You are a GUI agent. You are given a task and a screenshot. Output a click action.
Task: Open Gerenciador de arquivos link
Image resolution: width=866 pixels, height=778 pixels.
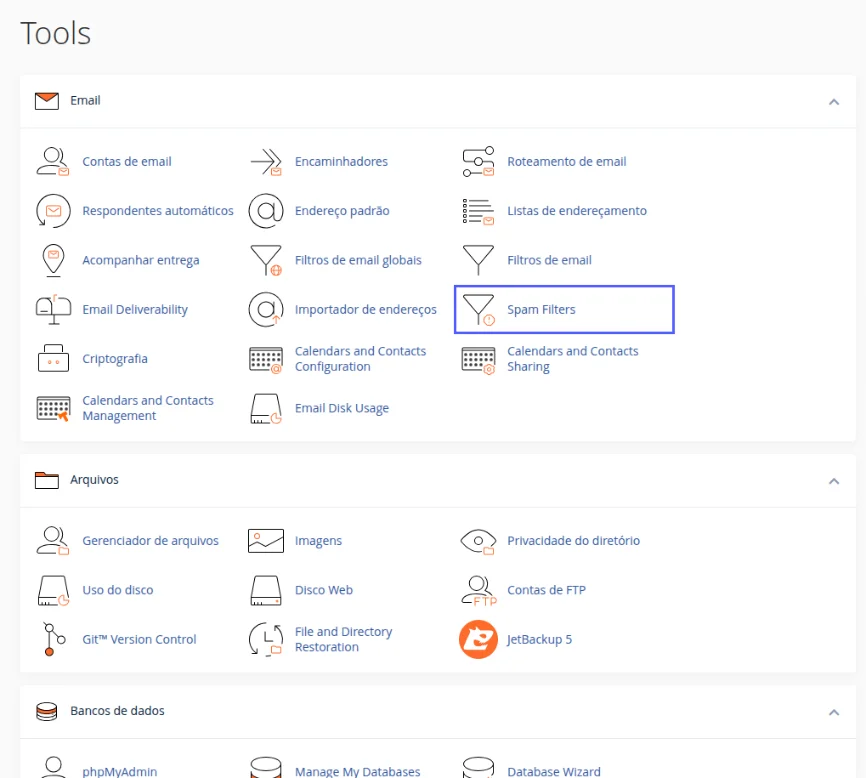point(150,541)
